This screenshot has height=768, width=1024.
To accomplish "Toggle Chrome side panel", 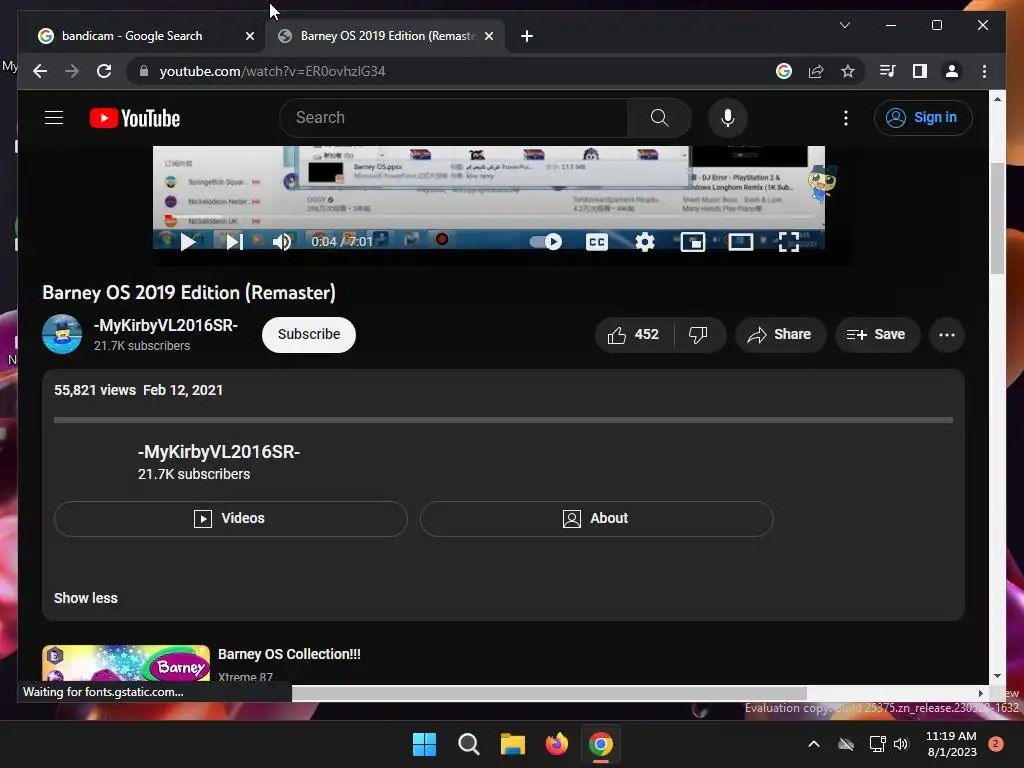I will point(920,71).
